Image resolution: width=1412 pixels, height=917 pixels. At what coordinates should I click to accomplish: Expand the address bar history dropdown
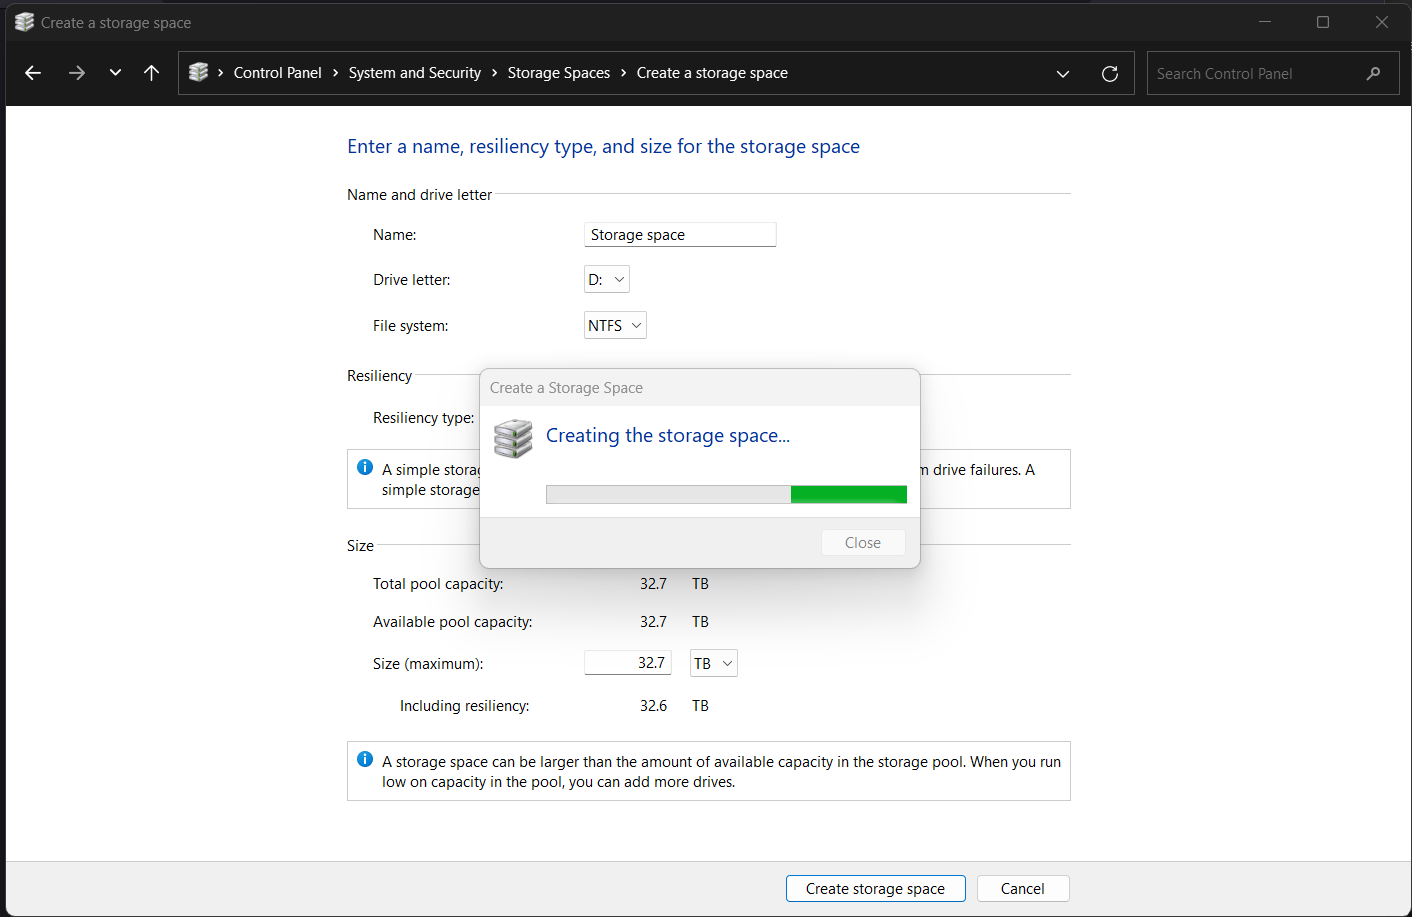tap(1062, 74)
